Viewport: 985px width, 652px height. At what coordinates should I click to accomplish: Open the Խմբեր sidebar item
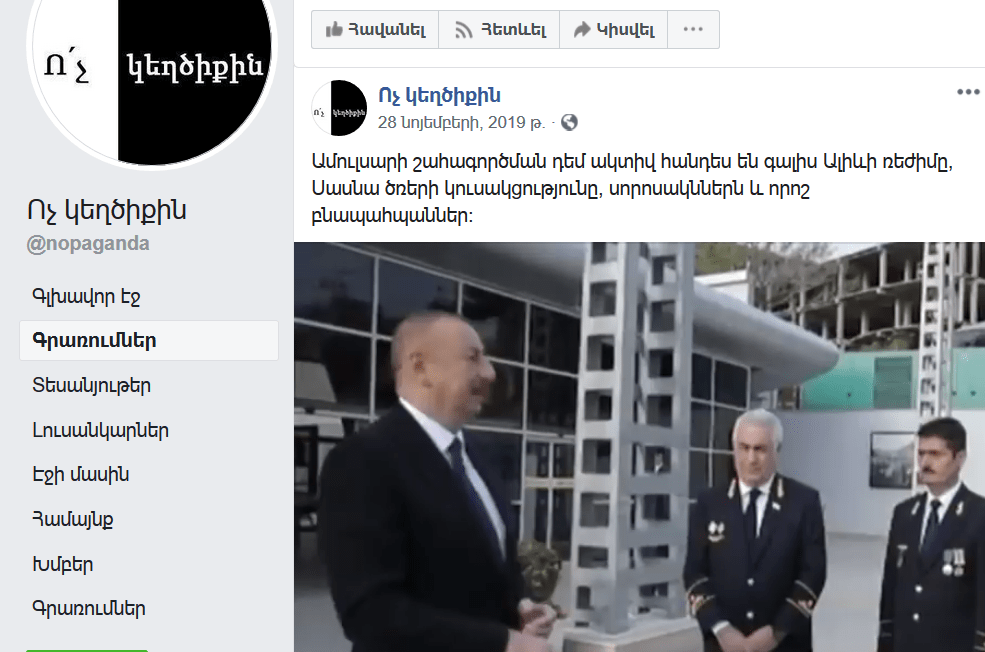(63, 565)
